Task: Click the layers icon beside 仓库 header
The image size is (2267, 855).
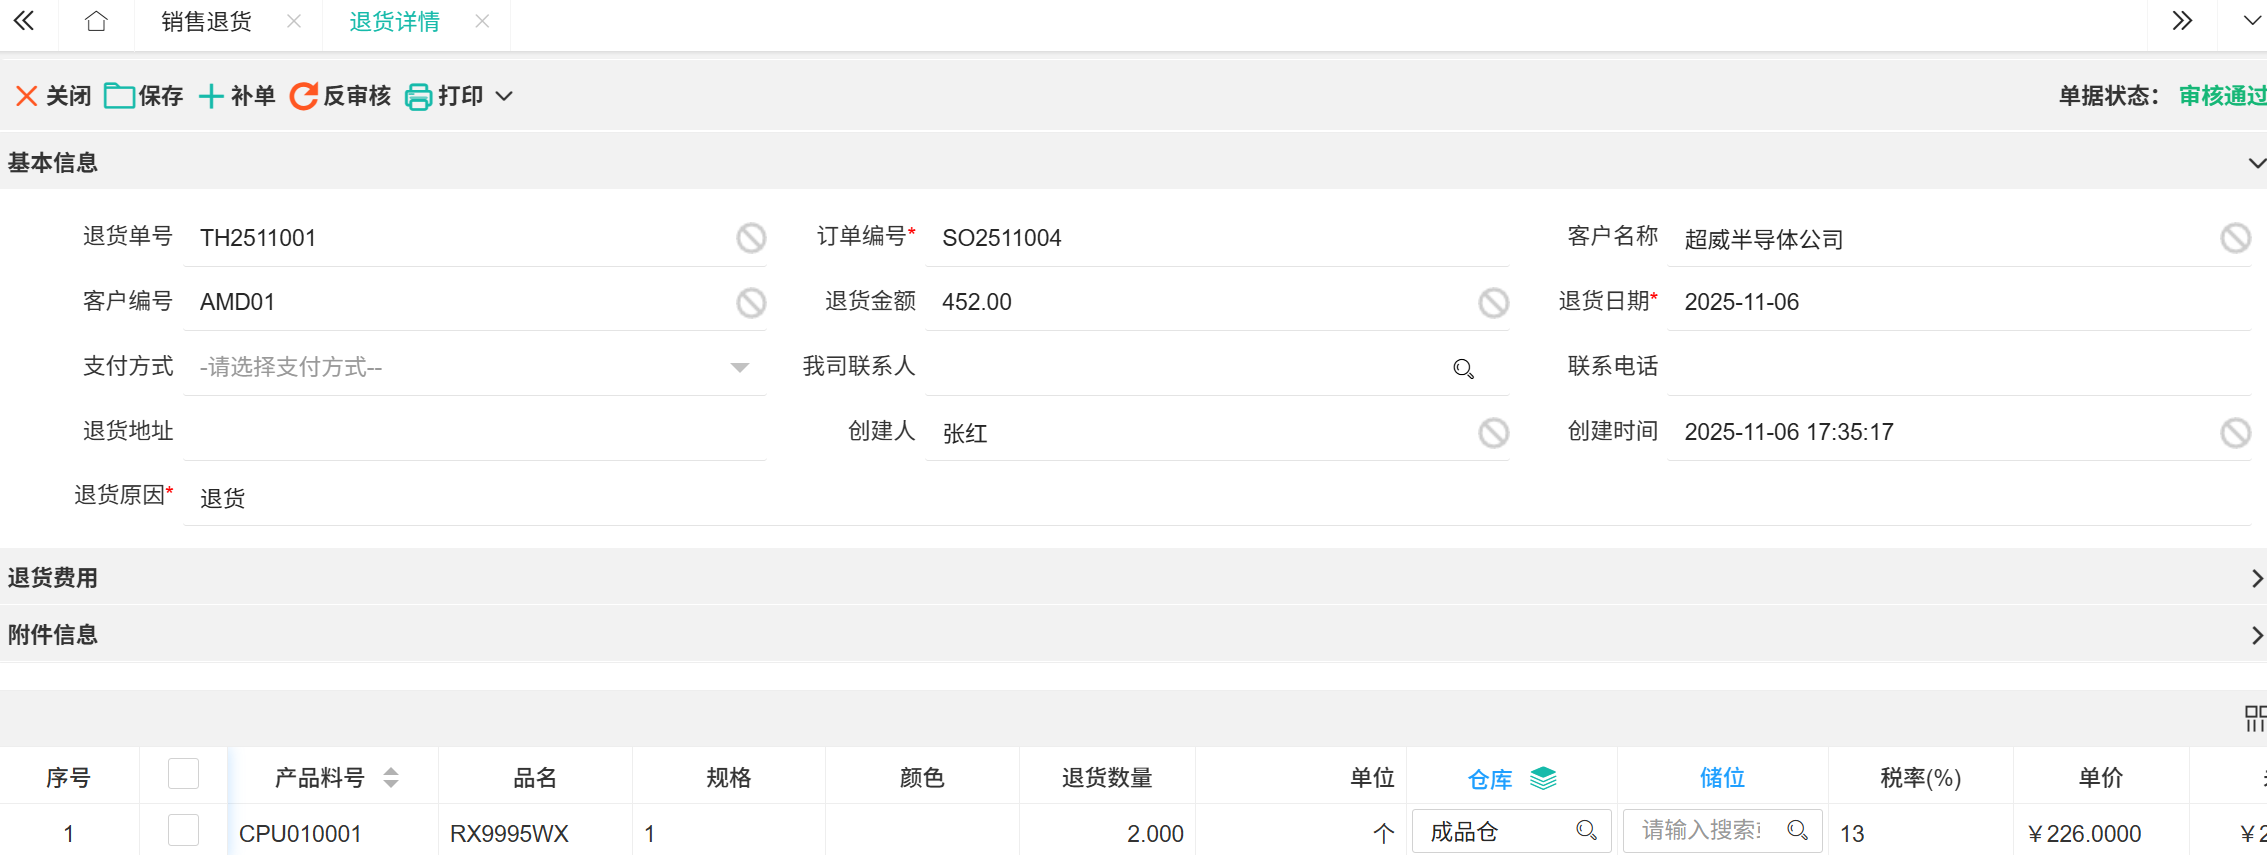Action: point(1543,778)
